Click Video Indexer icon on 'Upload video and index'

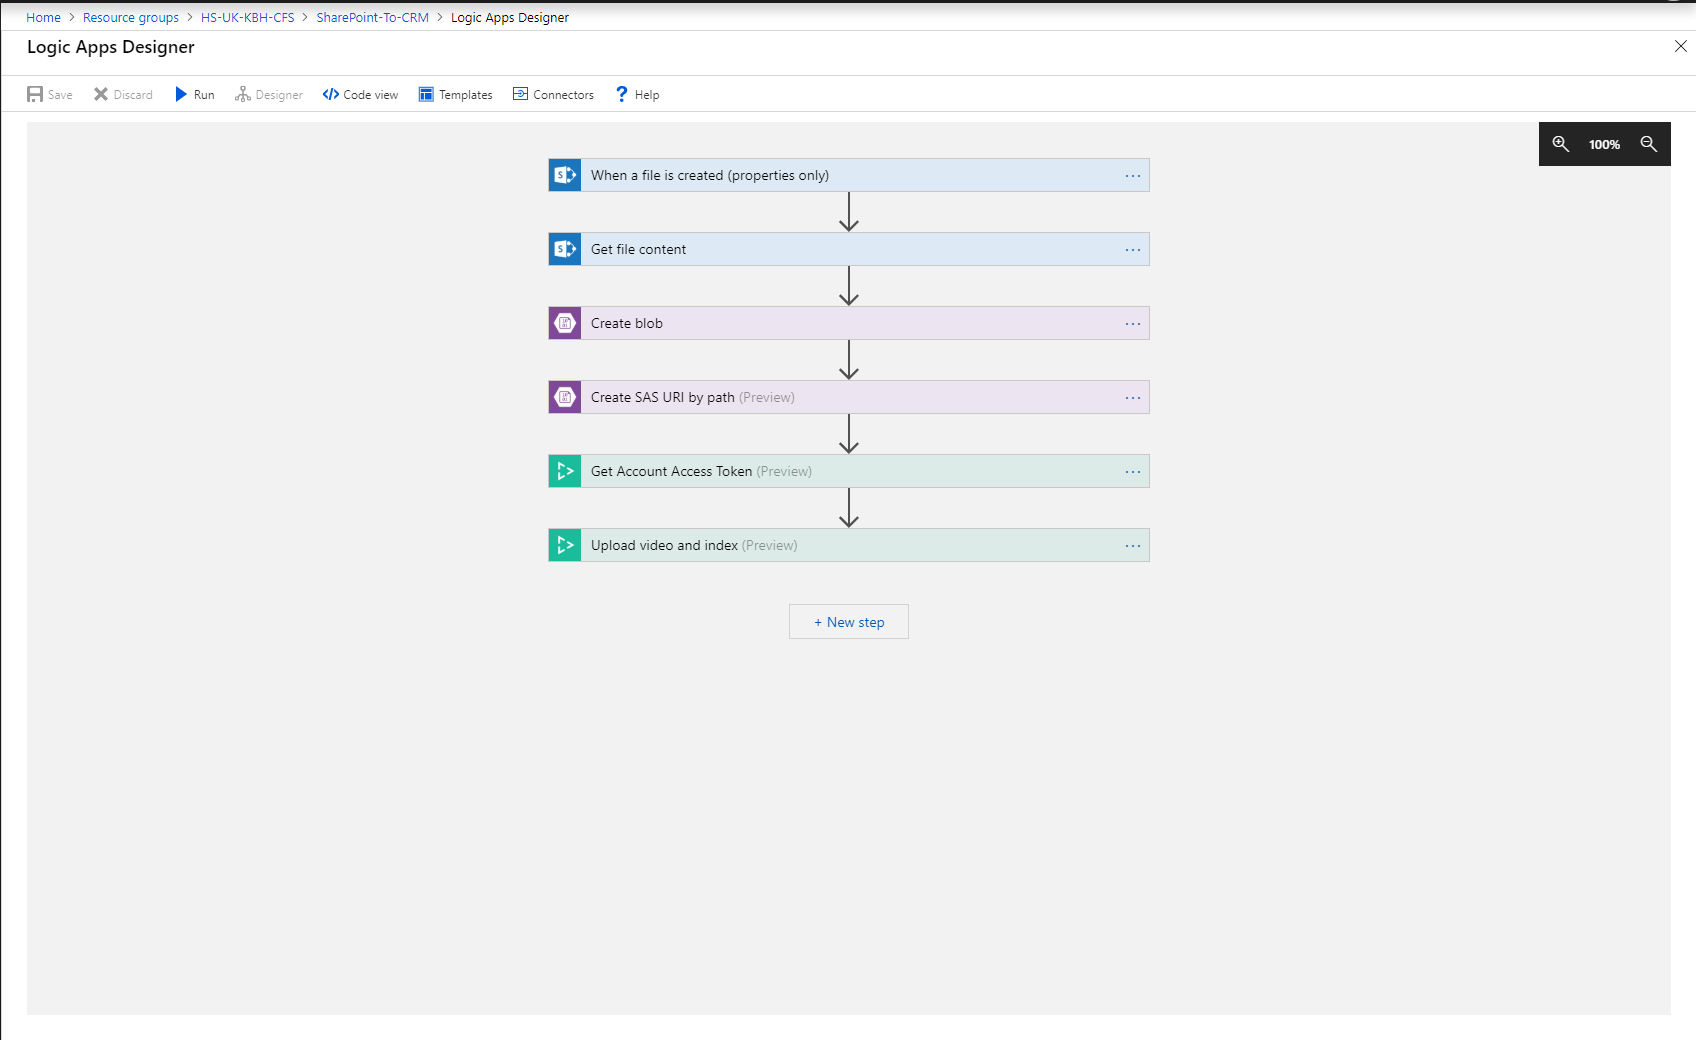coord(565,545)
